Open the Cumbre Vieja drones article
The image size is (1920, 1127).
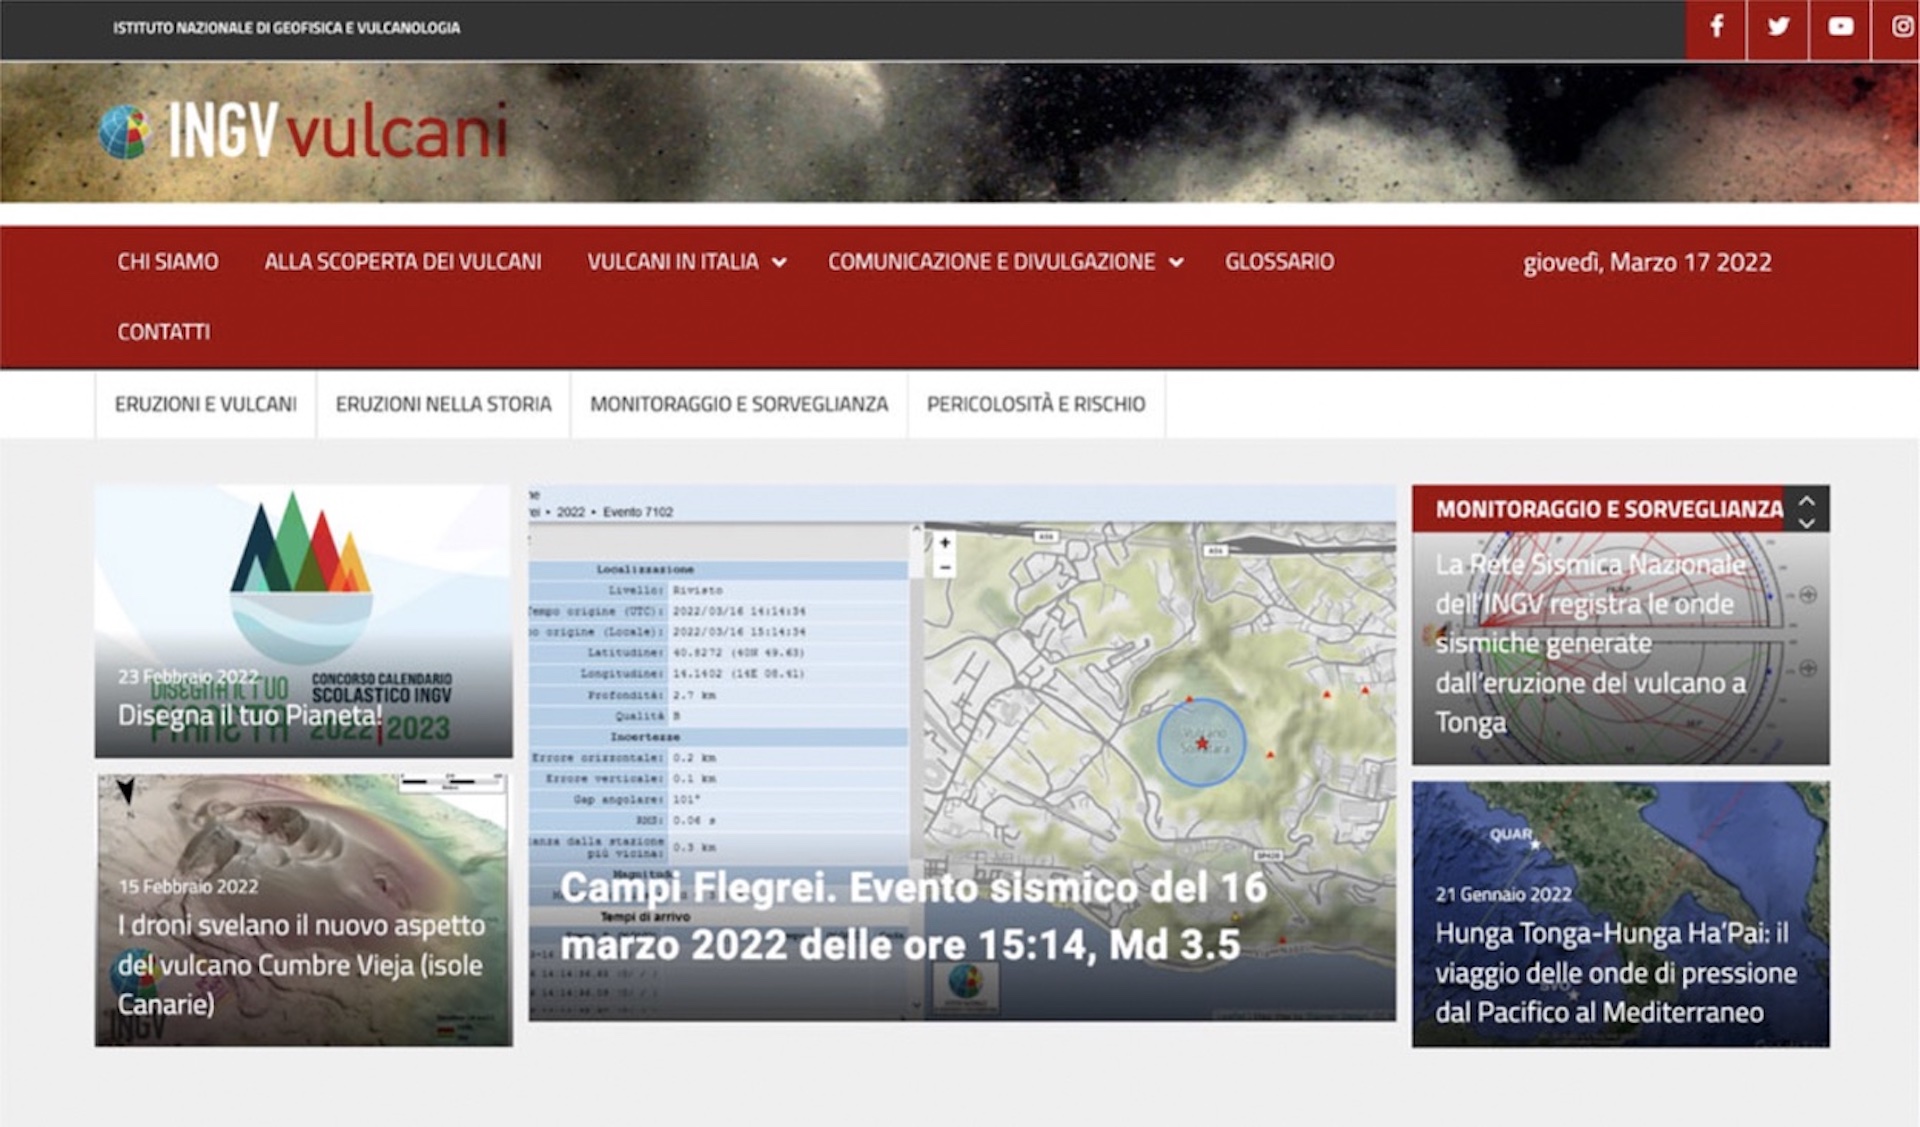coord(301,965)
